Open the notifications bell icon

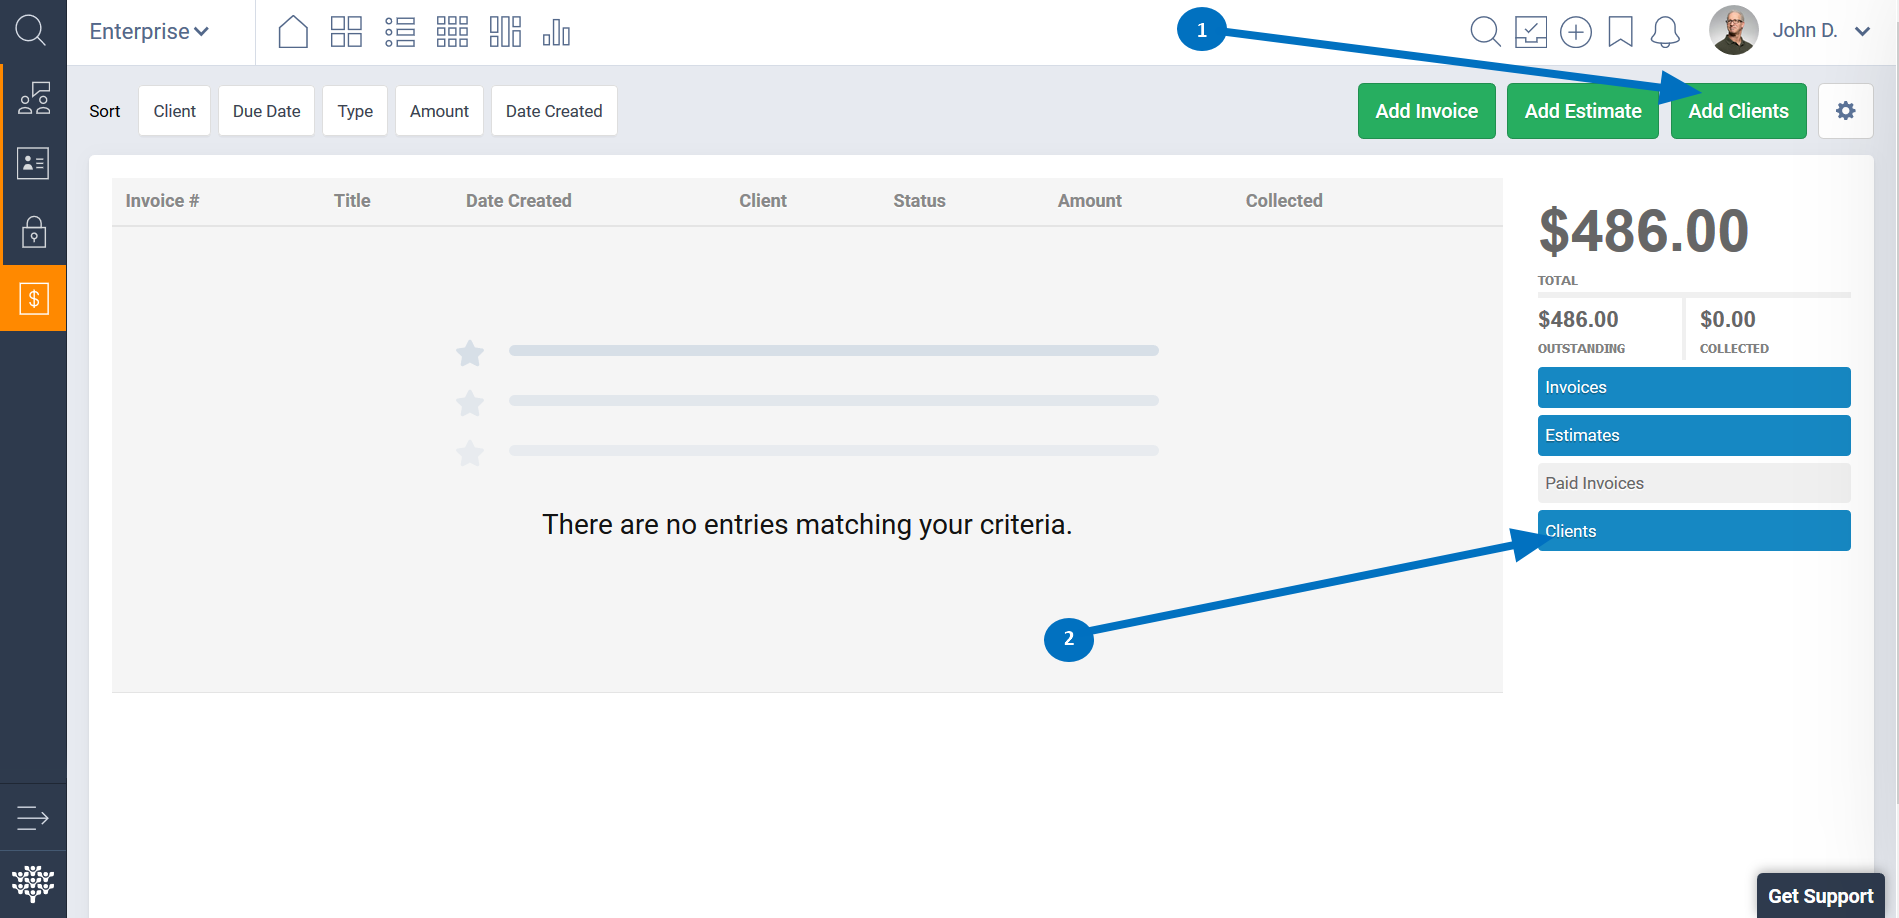[1665, 32]
